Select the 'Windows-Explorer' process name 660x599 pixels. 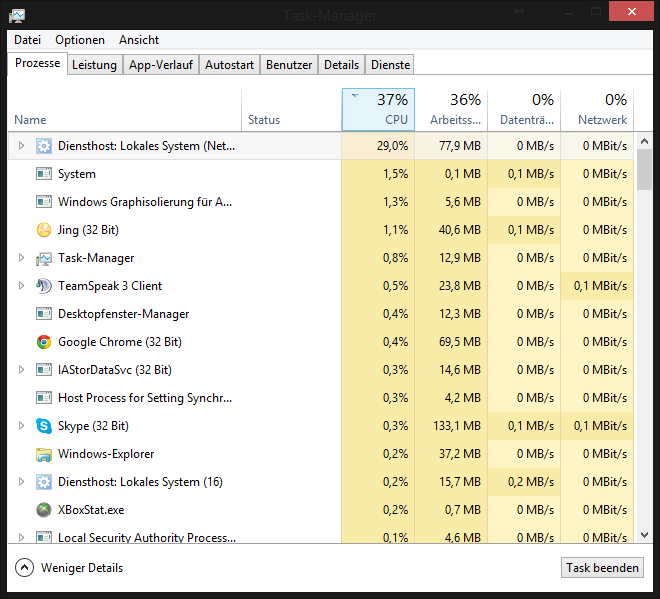[x=106, y=454]
